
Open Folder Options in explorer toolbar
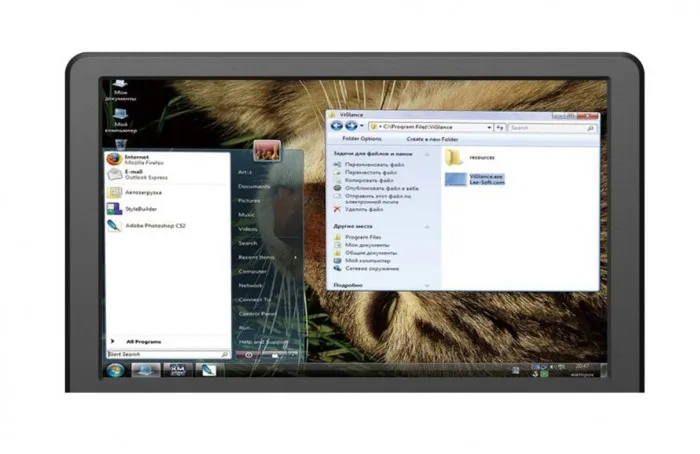362,139
